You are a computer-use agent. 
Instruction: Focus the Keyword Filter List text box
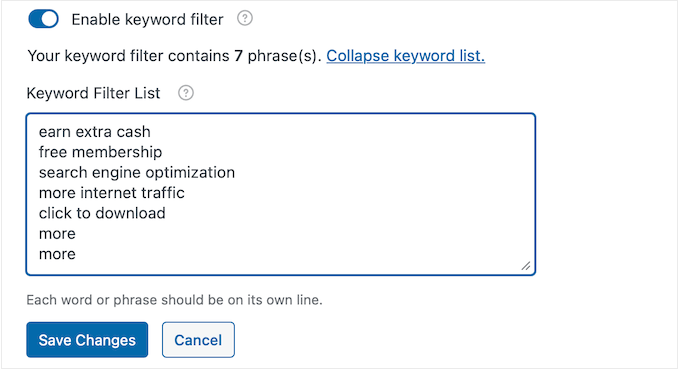[x=281, y=194]
